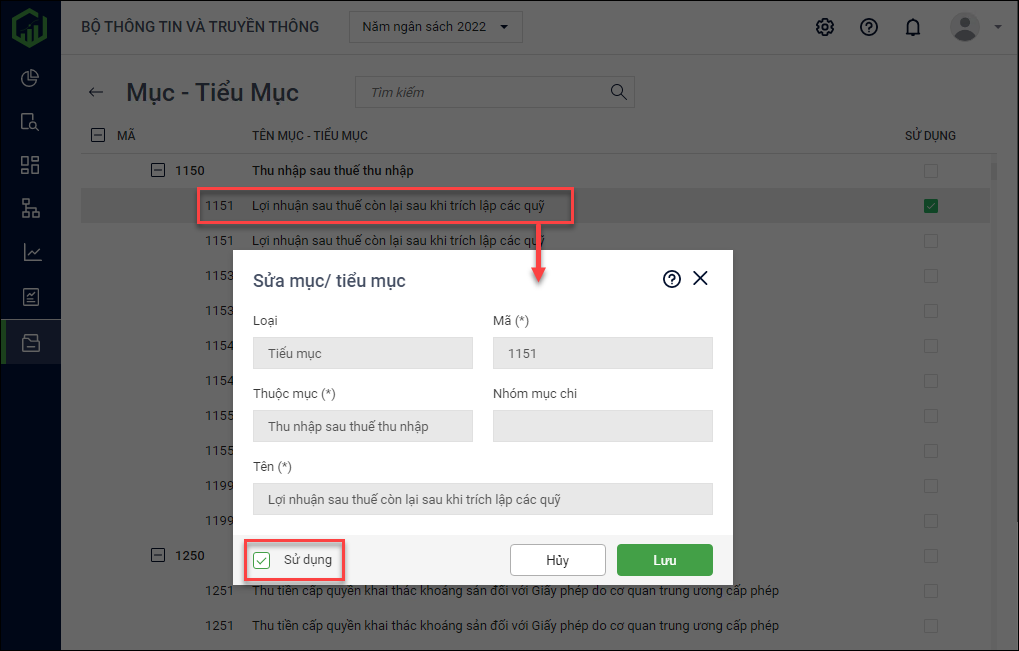Open the document search sidebar icon
Viewport: 1019px width, 651px height.
(x=30, y=122)
